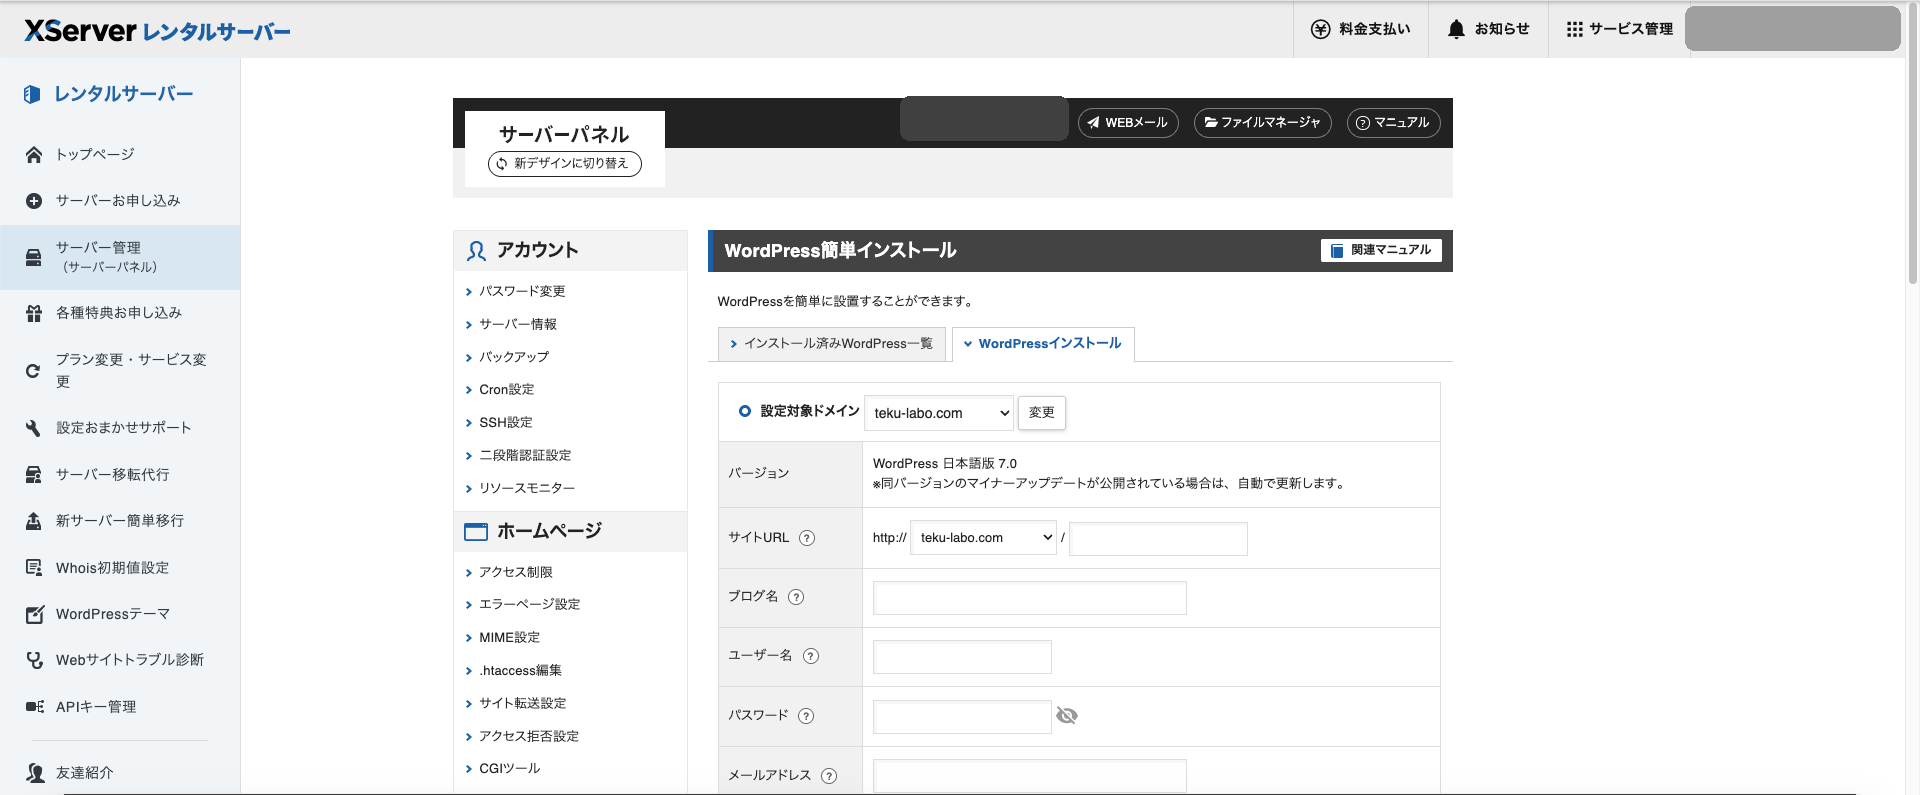1920x795 pixels.
Task: Click the 設定おまかせサポート wrench icon
Action: tap(34, 428)
